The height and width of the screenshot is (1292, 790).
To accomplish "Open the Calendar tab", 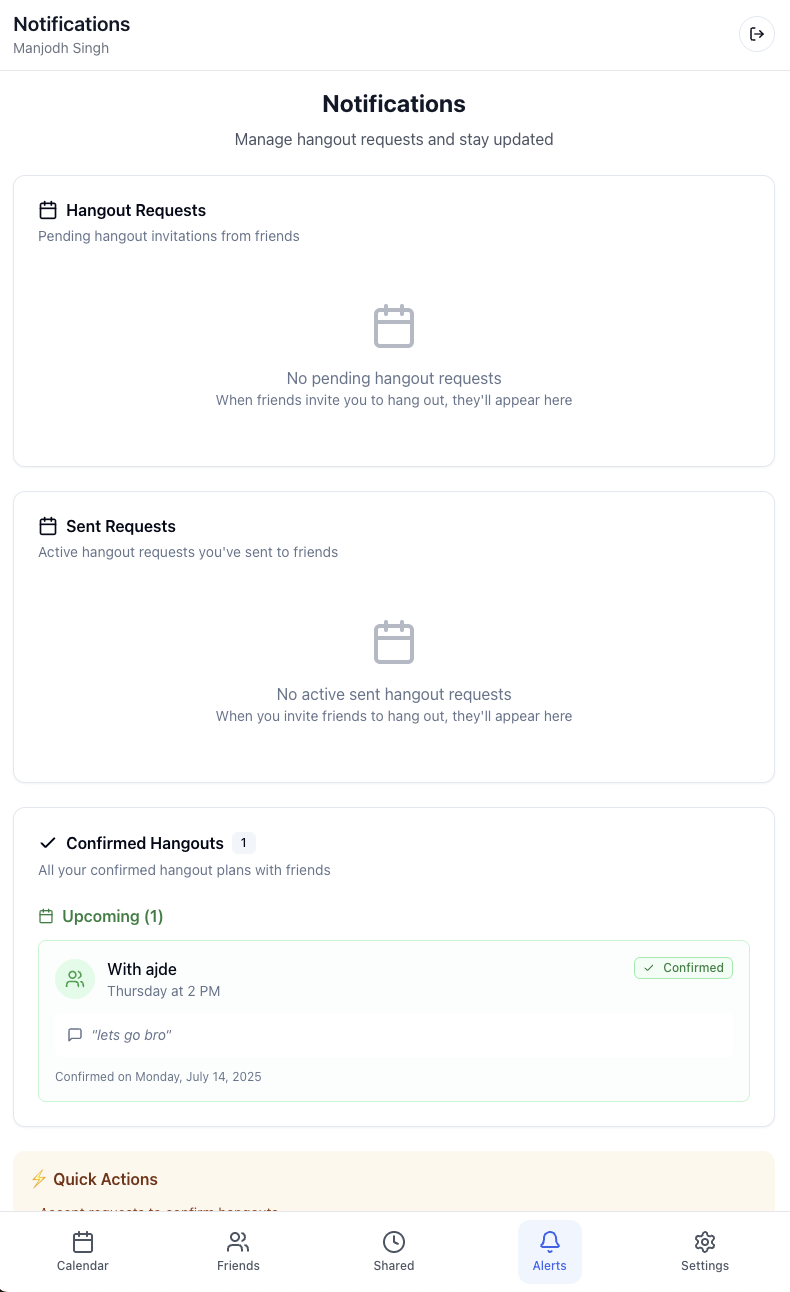I will (83, 1251).
